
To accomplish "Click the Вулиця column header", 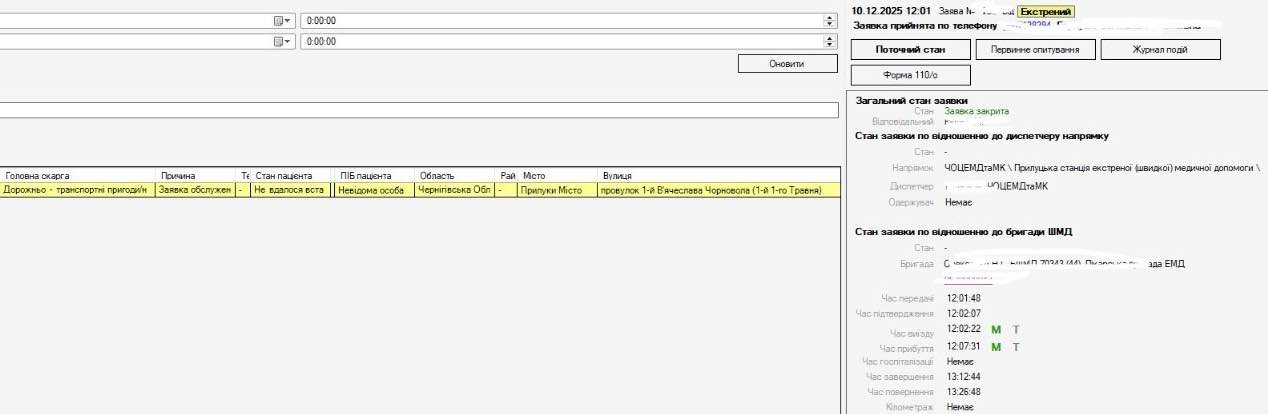I will pos(717,175).
